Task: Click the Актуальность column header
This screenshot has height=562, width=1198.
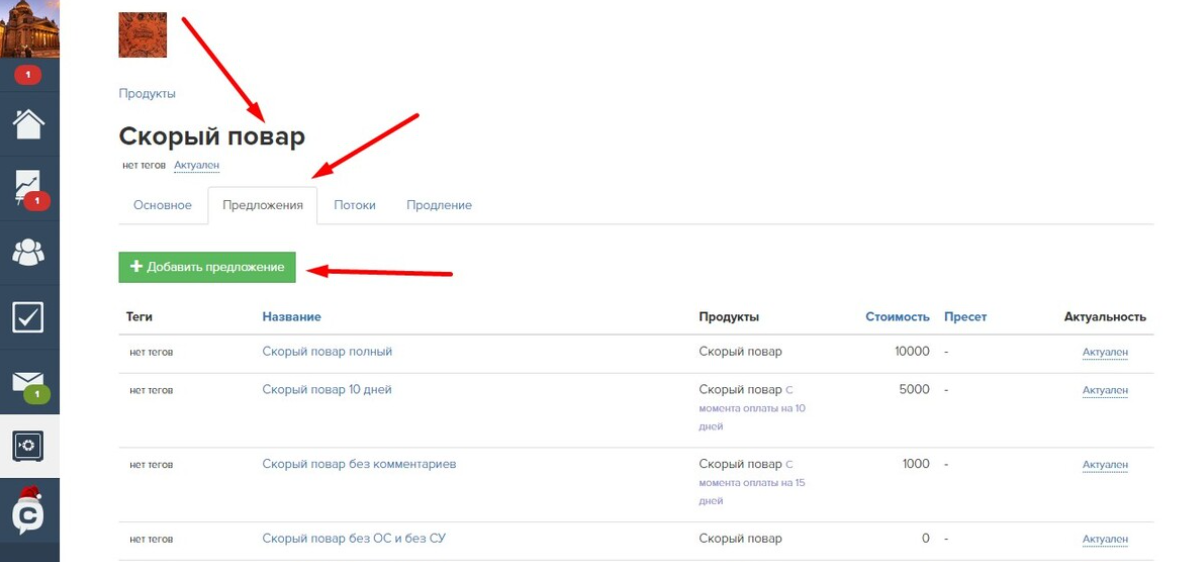Action: coord(1105,317)
